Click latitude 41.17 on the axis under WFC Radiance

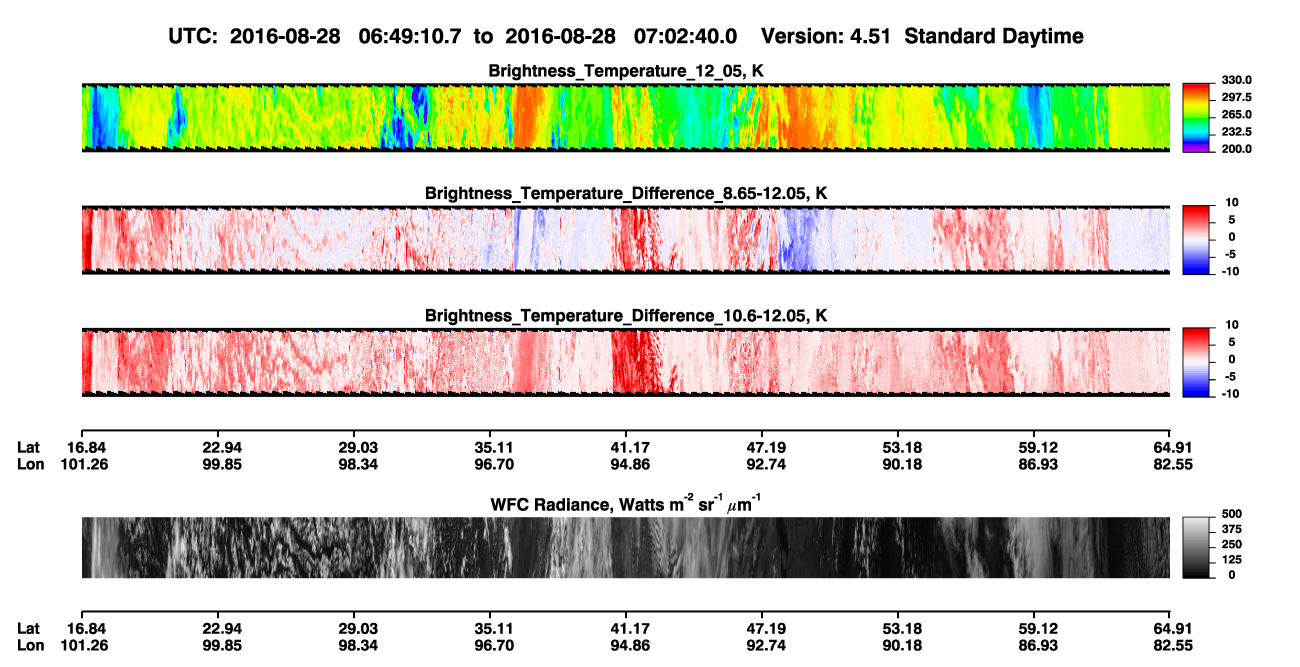pos(626,629)
